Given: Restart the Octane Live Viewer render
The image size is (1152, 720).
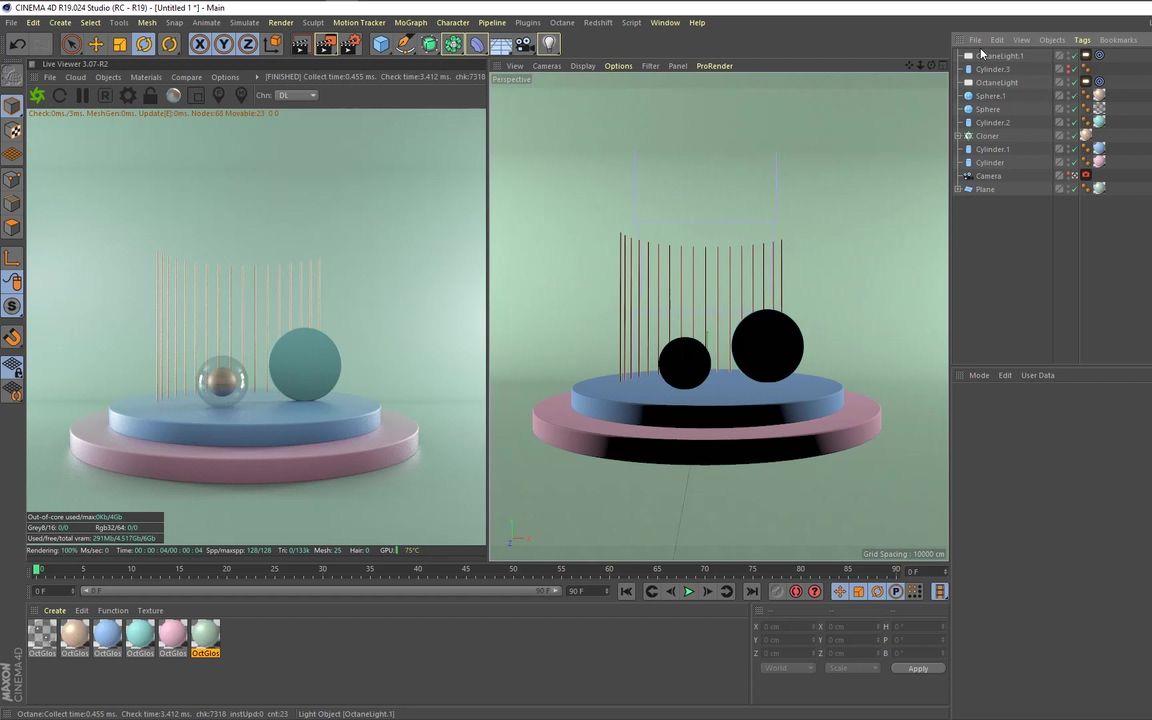Looking at the screenshot, I should click(61, 95).
